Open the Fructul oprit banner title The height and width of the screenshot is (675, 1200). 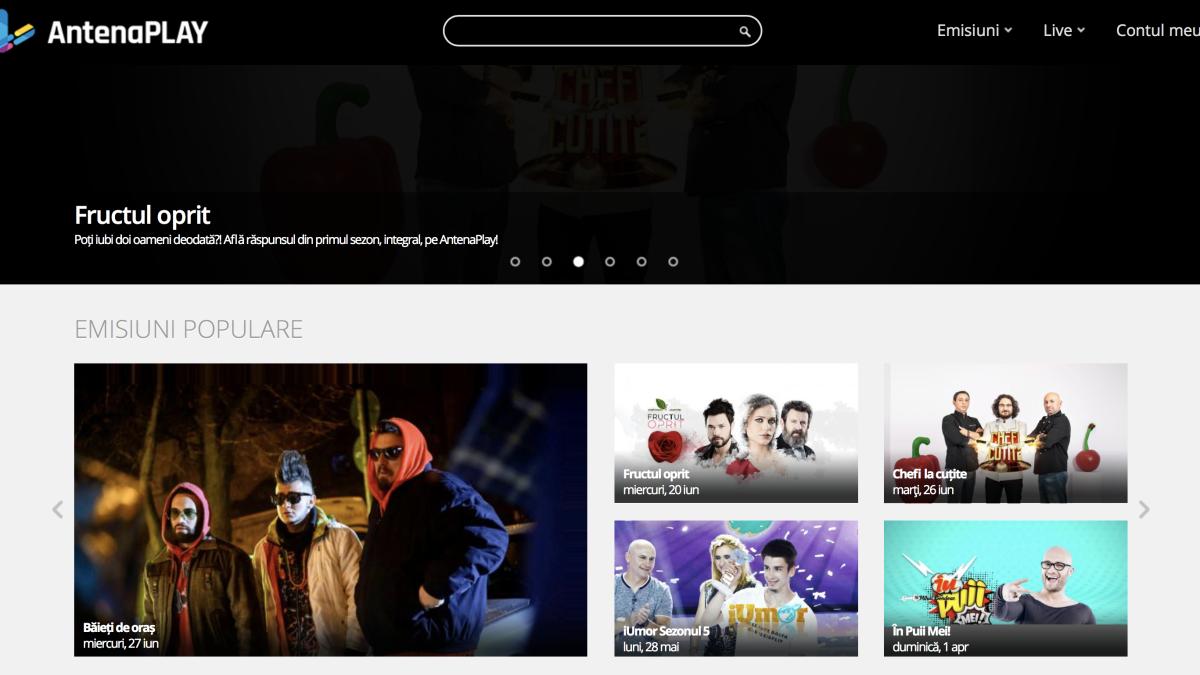point(142,215)
